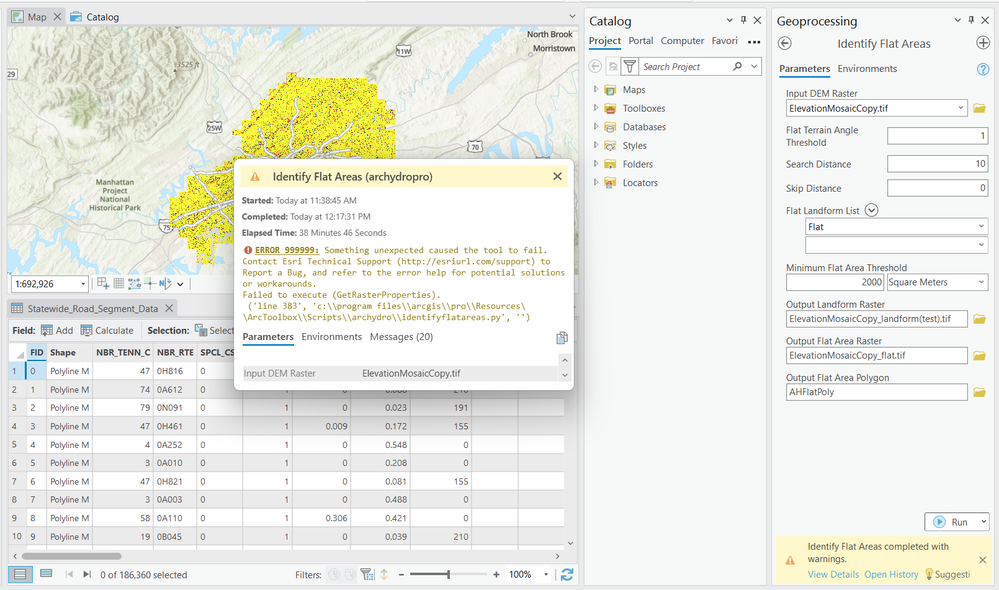Viewport: 999px width, 590px height.
Task: Expand the Maps node in the Catalog
Action: (x=596, y=89)
